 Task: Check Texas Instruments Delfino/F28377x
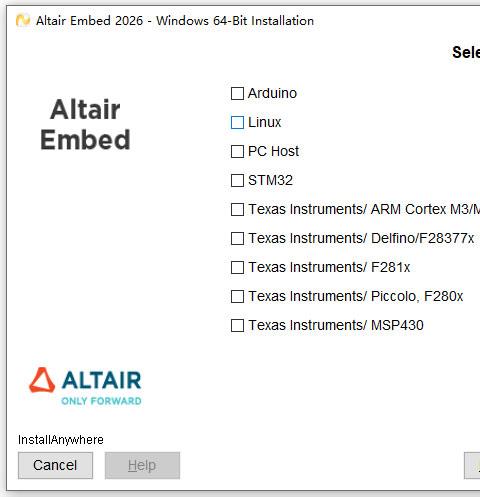click(237, 239)
